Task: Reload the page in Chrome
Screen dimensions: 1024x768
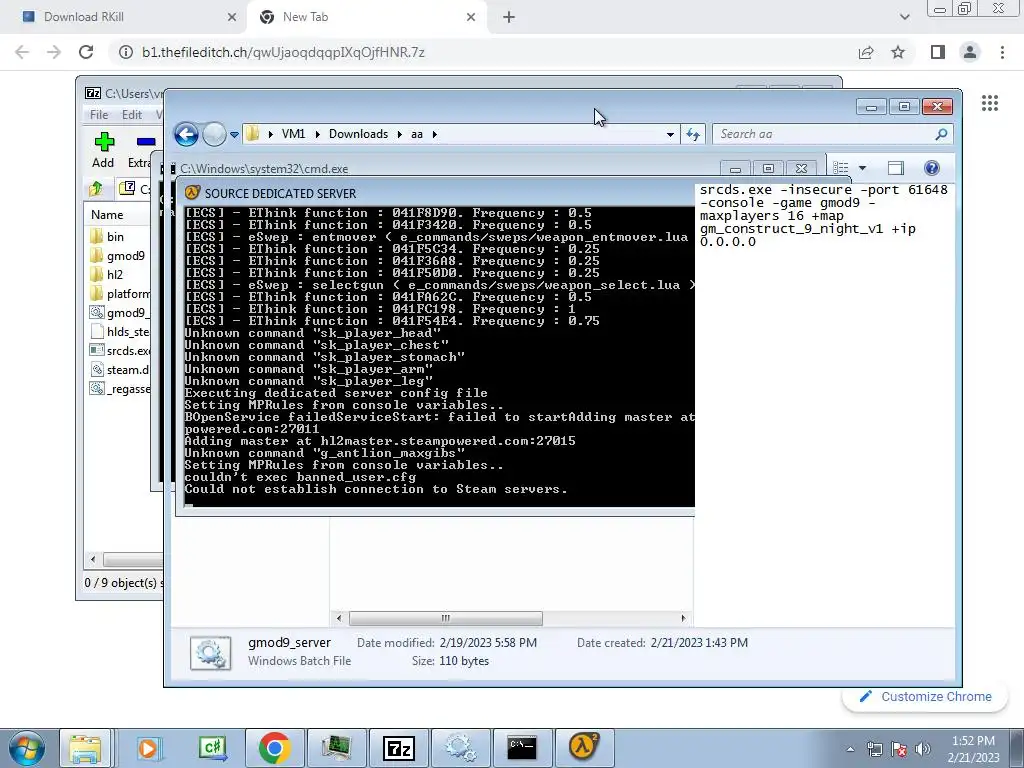Action: coord(86,52)
